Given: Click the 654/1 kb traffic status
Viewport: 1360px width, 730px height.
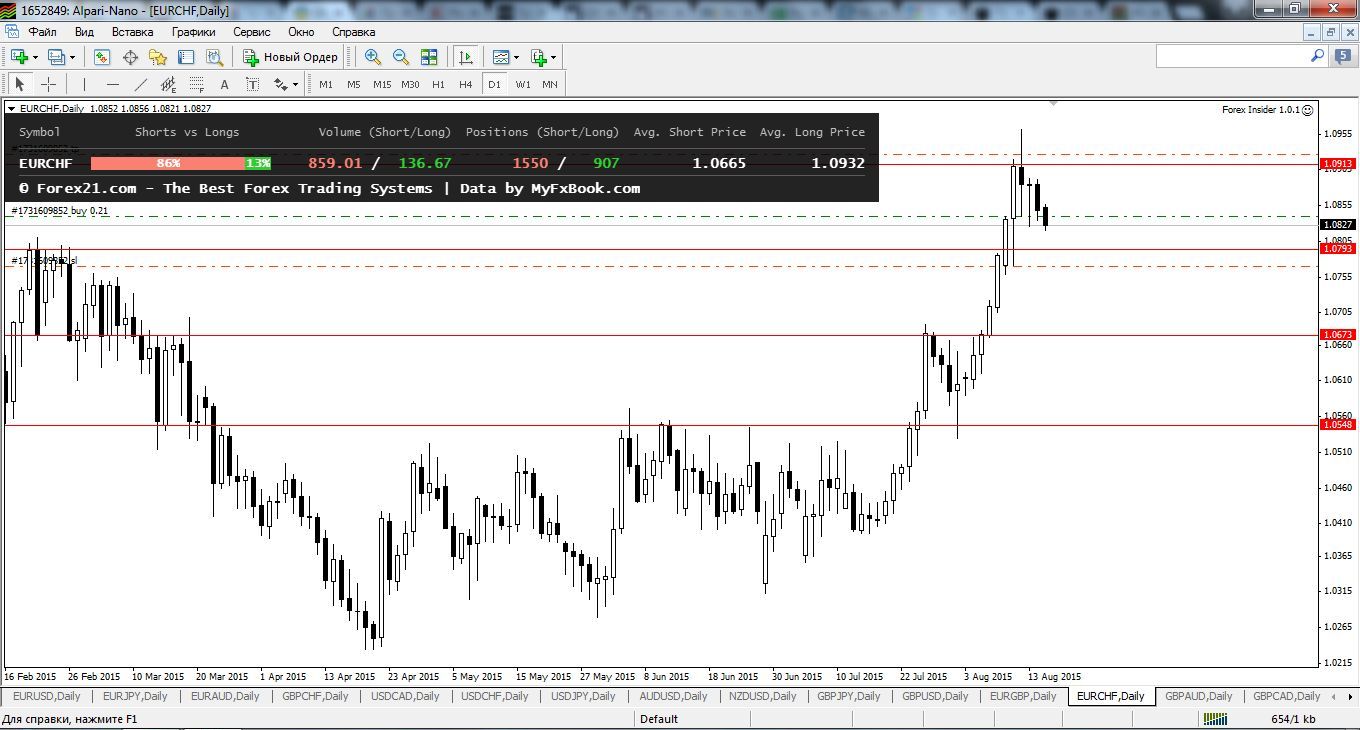Looking at the screenshot, I should [x=1293, y=719].
